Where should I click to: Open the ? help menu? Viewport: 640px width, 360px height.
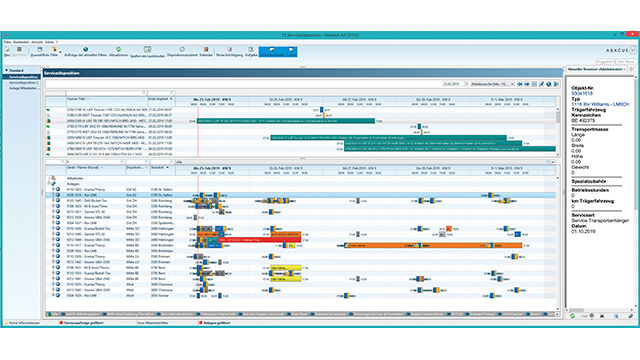(x=57, y=42)
